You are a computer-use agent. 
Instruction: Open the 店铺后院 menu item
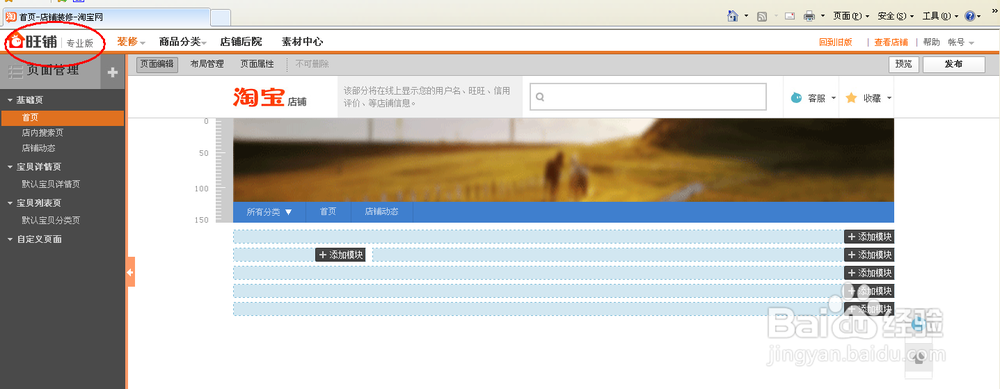pos(241,42)
